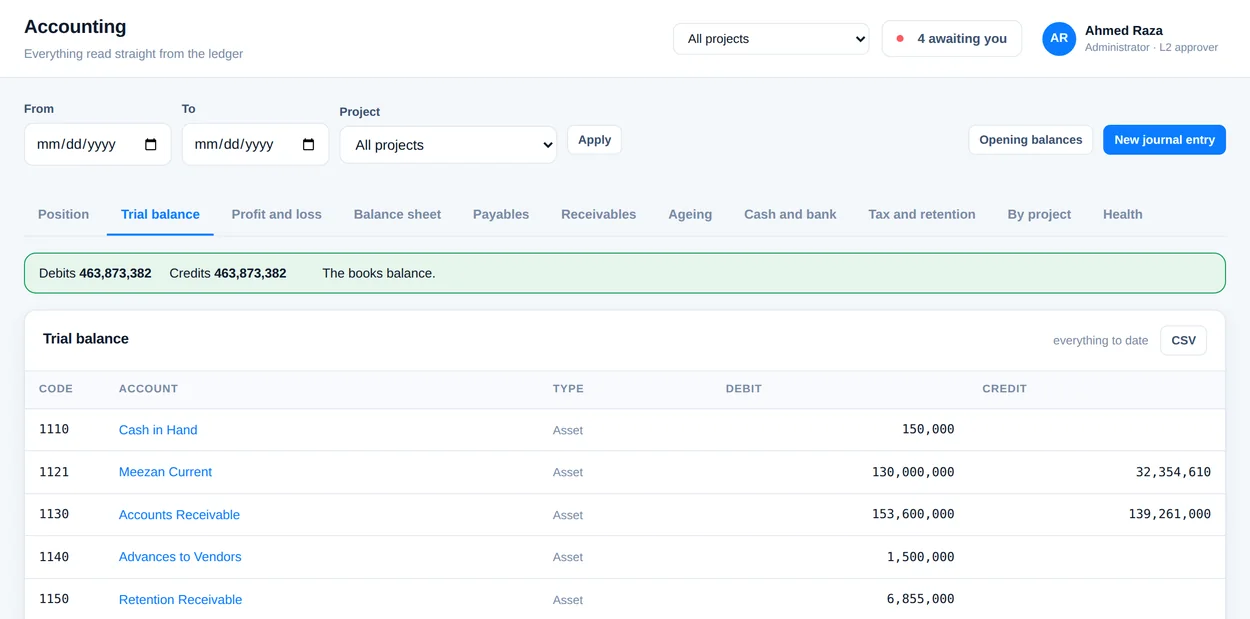Focus the From date input field

[98, 145]
